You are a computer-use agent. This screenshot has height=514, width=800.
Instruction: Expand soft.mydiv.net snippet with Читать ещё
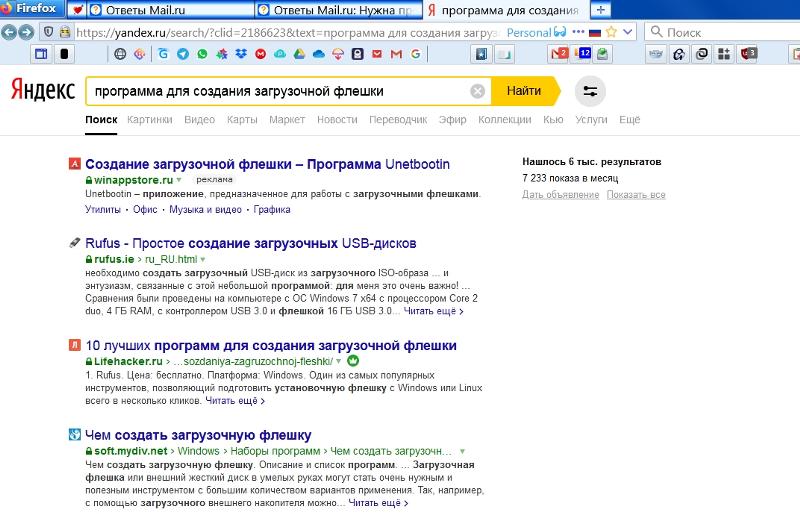tap(379, 503)
